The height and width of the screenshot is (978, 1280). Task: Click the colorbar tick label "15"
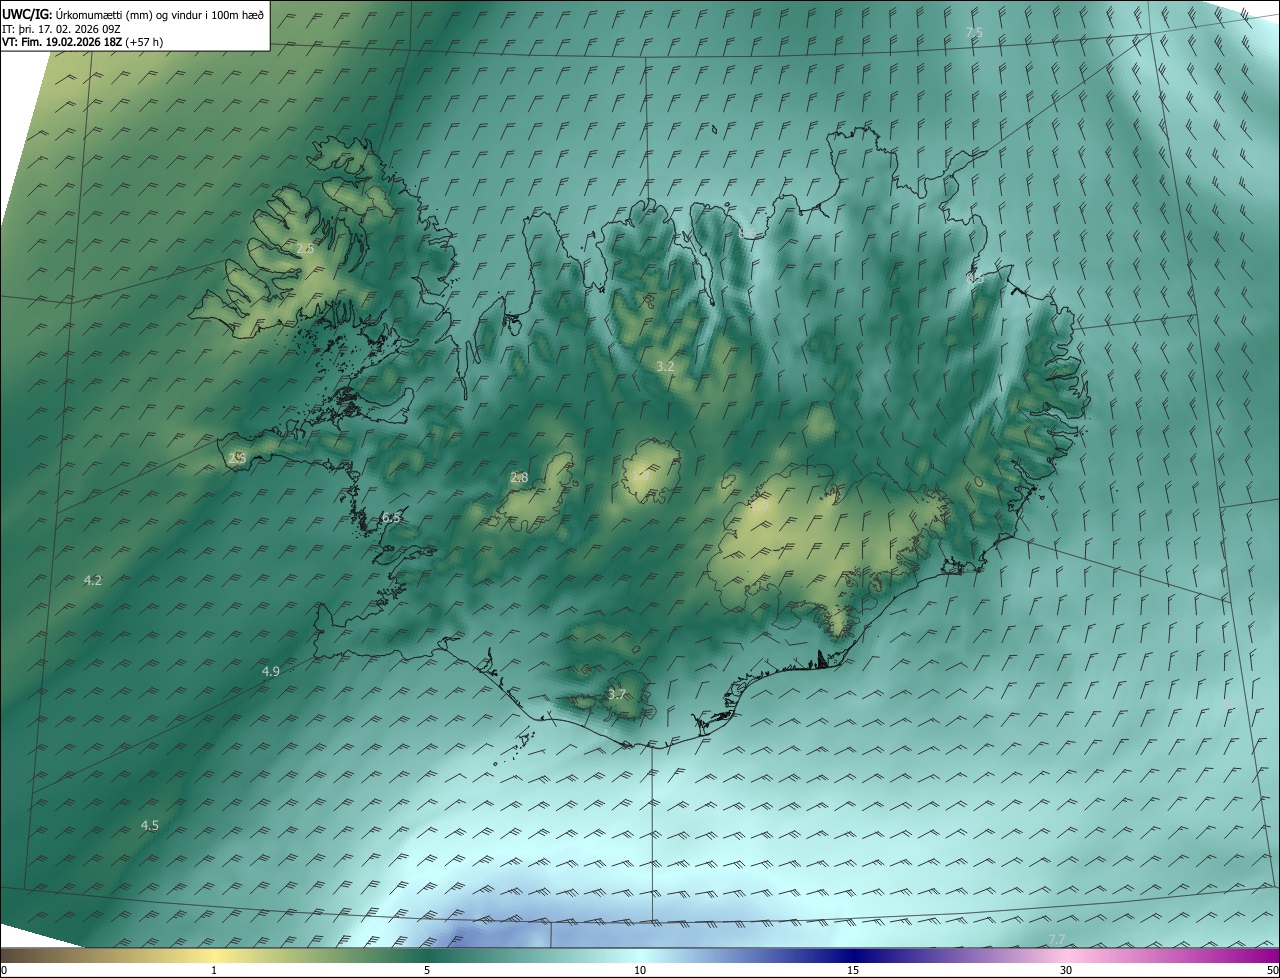click(853, 970)
